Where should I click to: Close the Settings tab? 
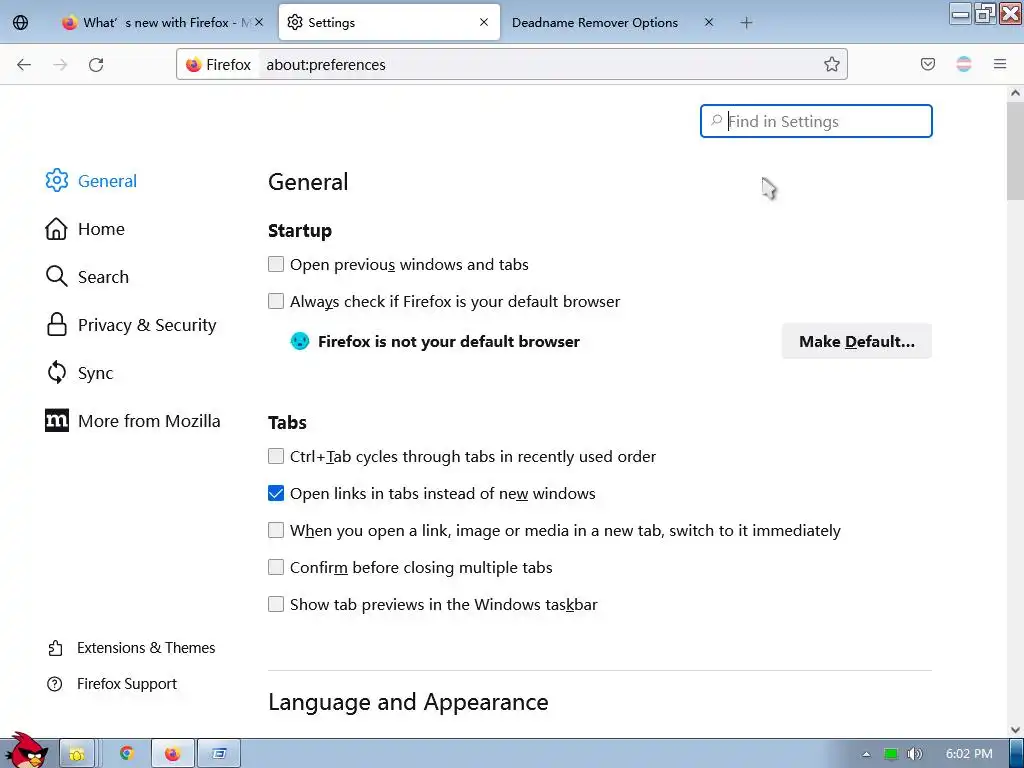coord(484,22)
